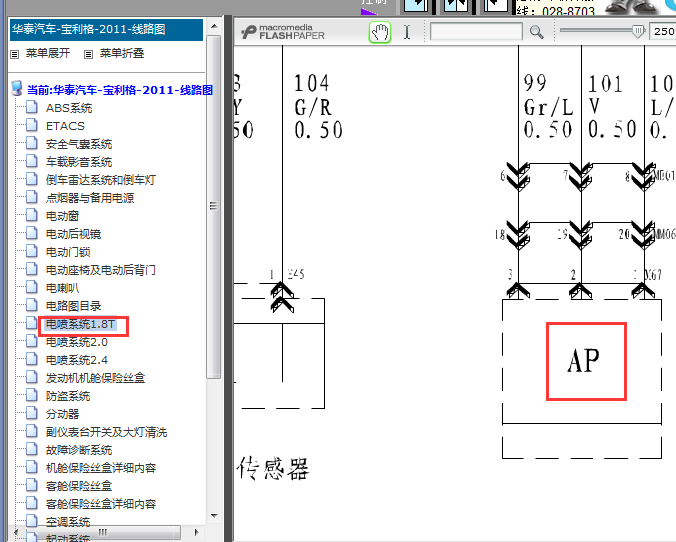This screenshot has height=542, width=676.
Task: Click the page icon beside ABS系统
Action: 31,107
